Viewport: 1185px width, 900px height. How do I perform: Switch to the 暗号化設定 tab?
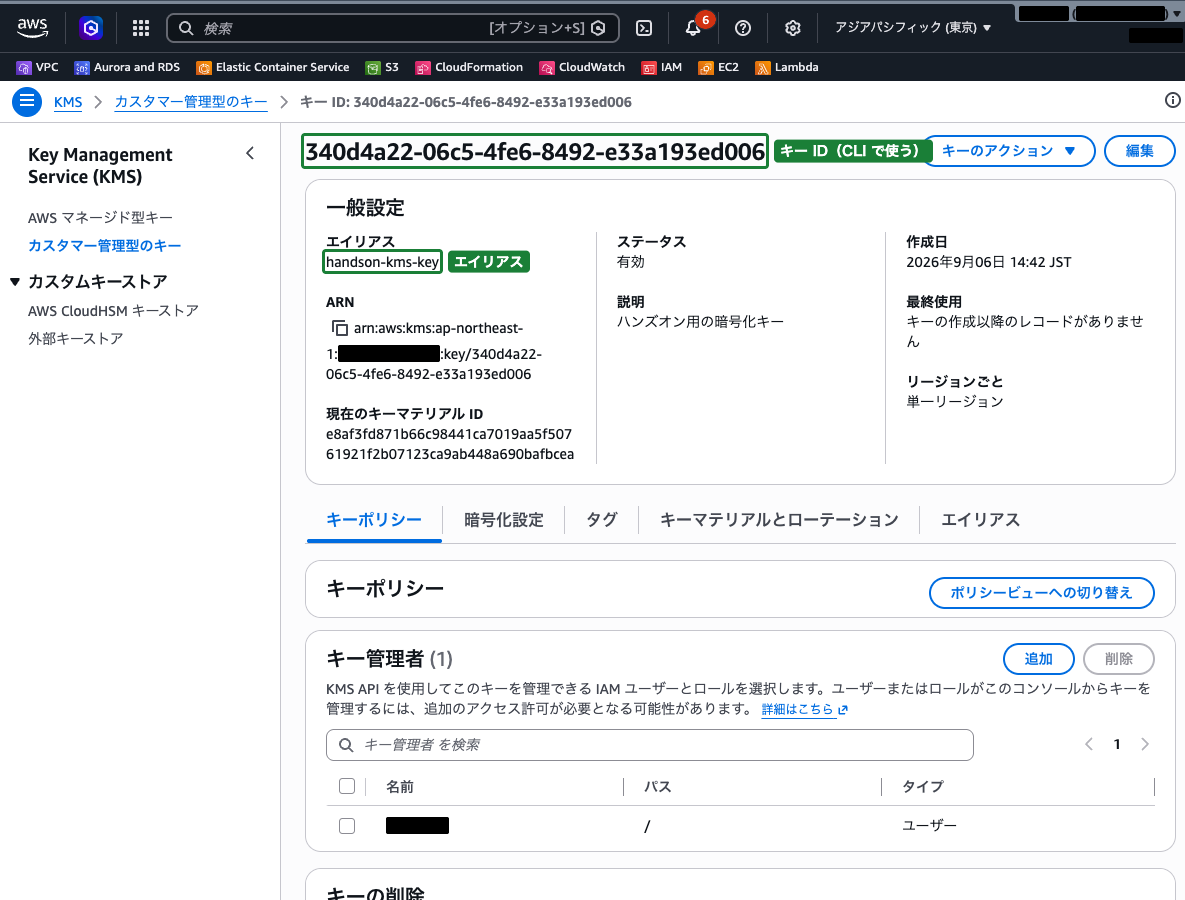point(503,520)
